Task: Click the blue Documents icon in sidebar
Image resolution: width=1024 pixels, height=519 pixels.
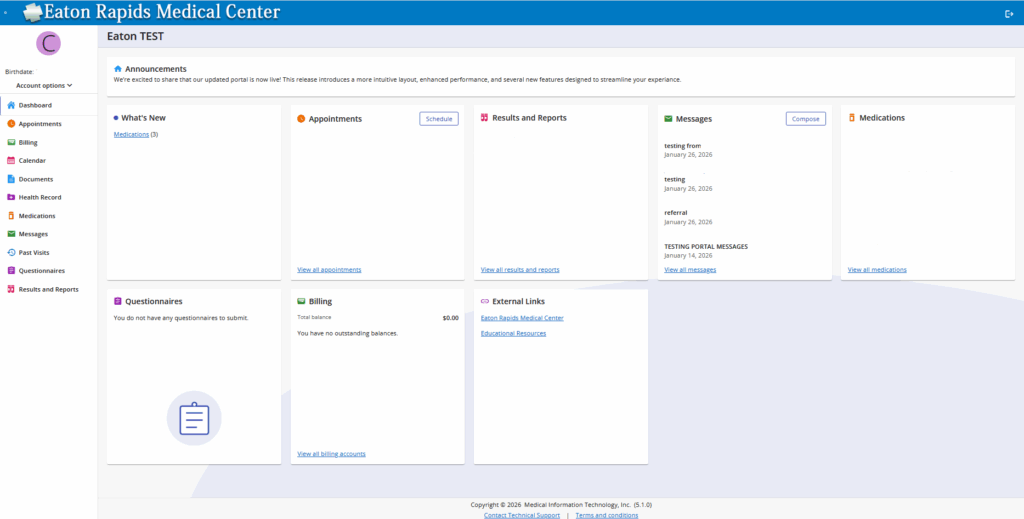Action: coord(11,179)
